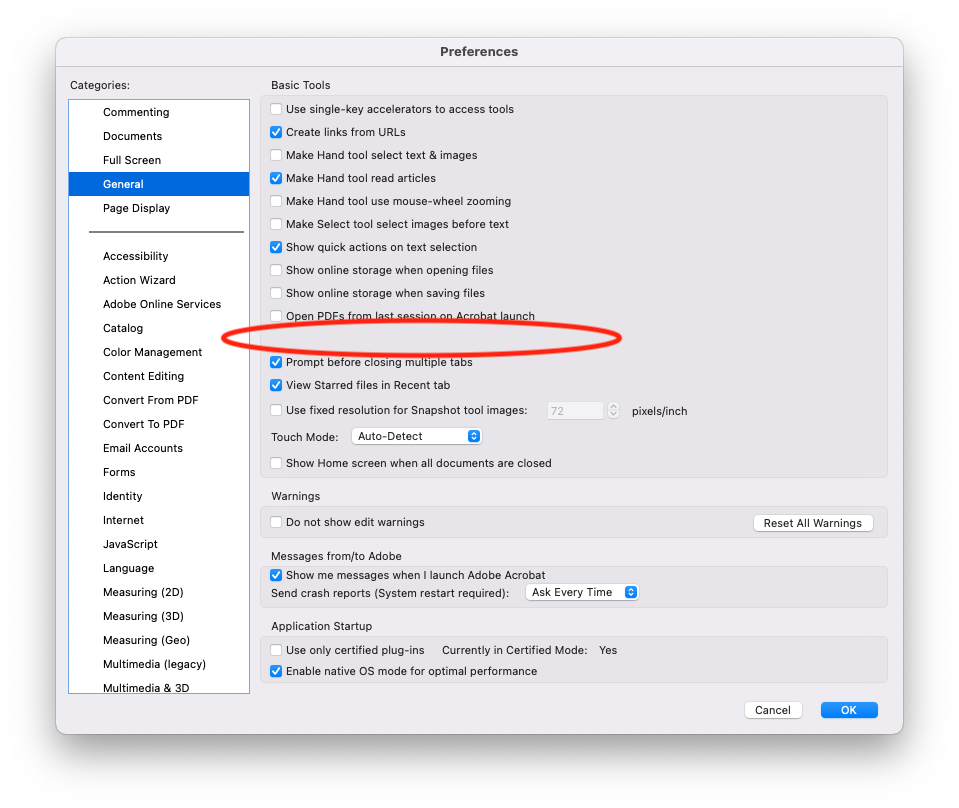Check Do not show edit warnings
Image resolution: width=959 pixels, height=808 pixels.
tap(276, 522)
